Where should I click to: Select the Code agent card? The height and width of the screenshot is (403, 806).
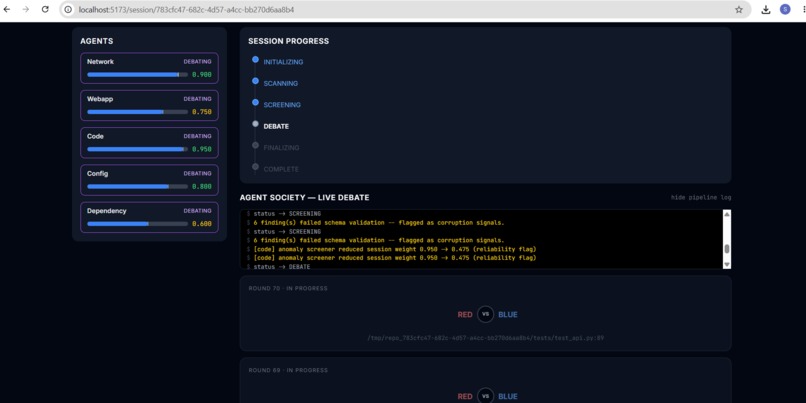(149, 142)
